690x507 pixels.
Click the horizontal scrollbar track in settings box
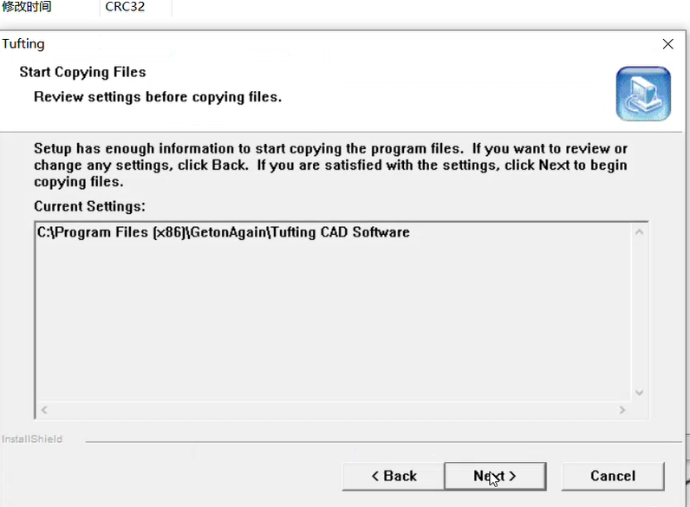[x=333, y=410]
